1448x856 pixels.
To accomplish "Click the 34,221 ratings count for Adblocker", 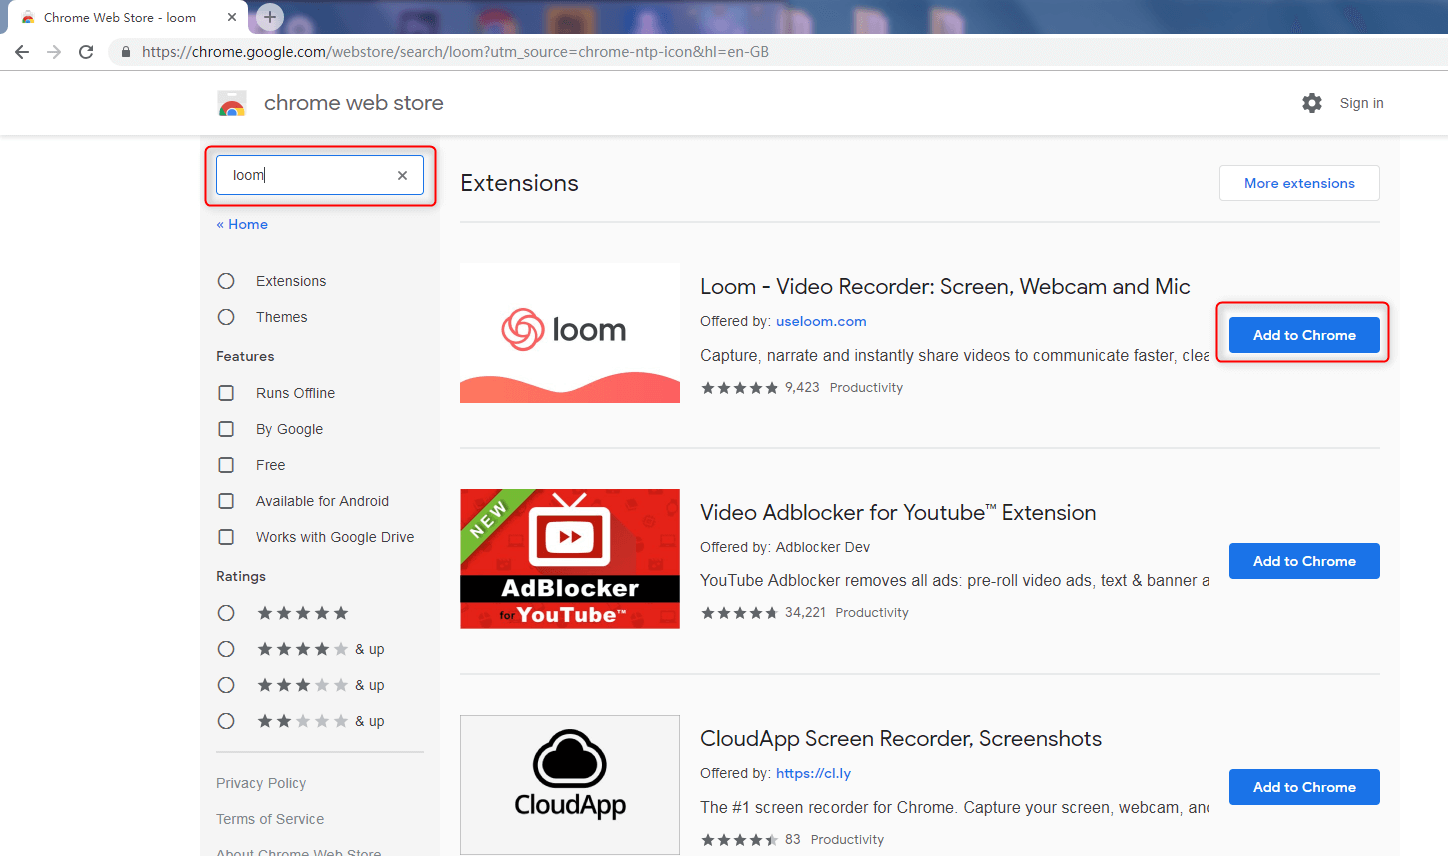I will coord(805,612).
